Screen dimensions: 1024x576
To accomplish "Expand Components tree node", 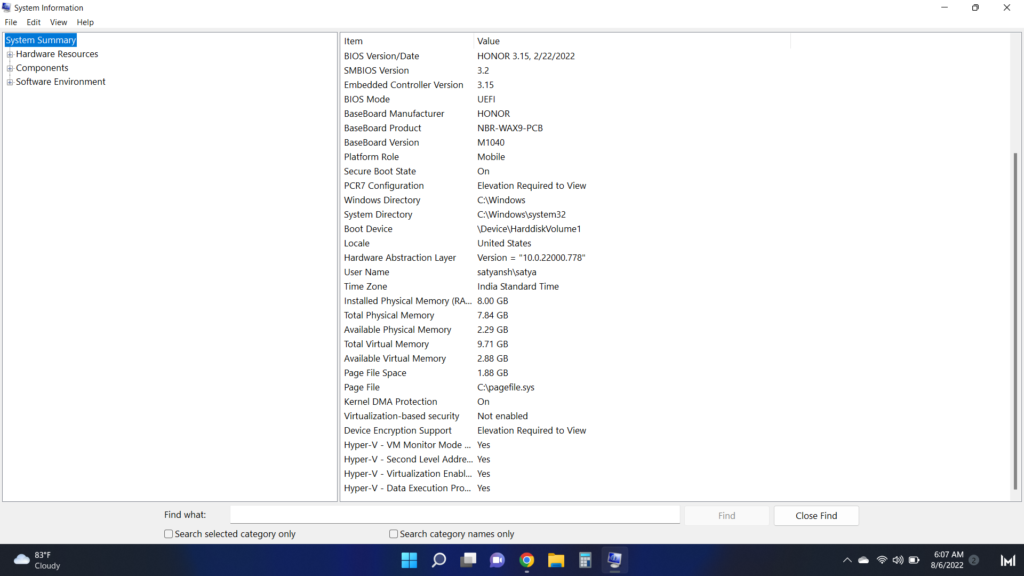I will tap(10, 68).
